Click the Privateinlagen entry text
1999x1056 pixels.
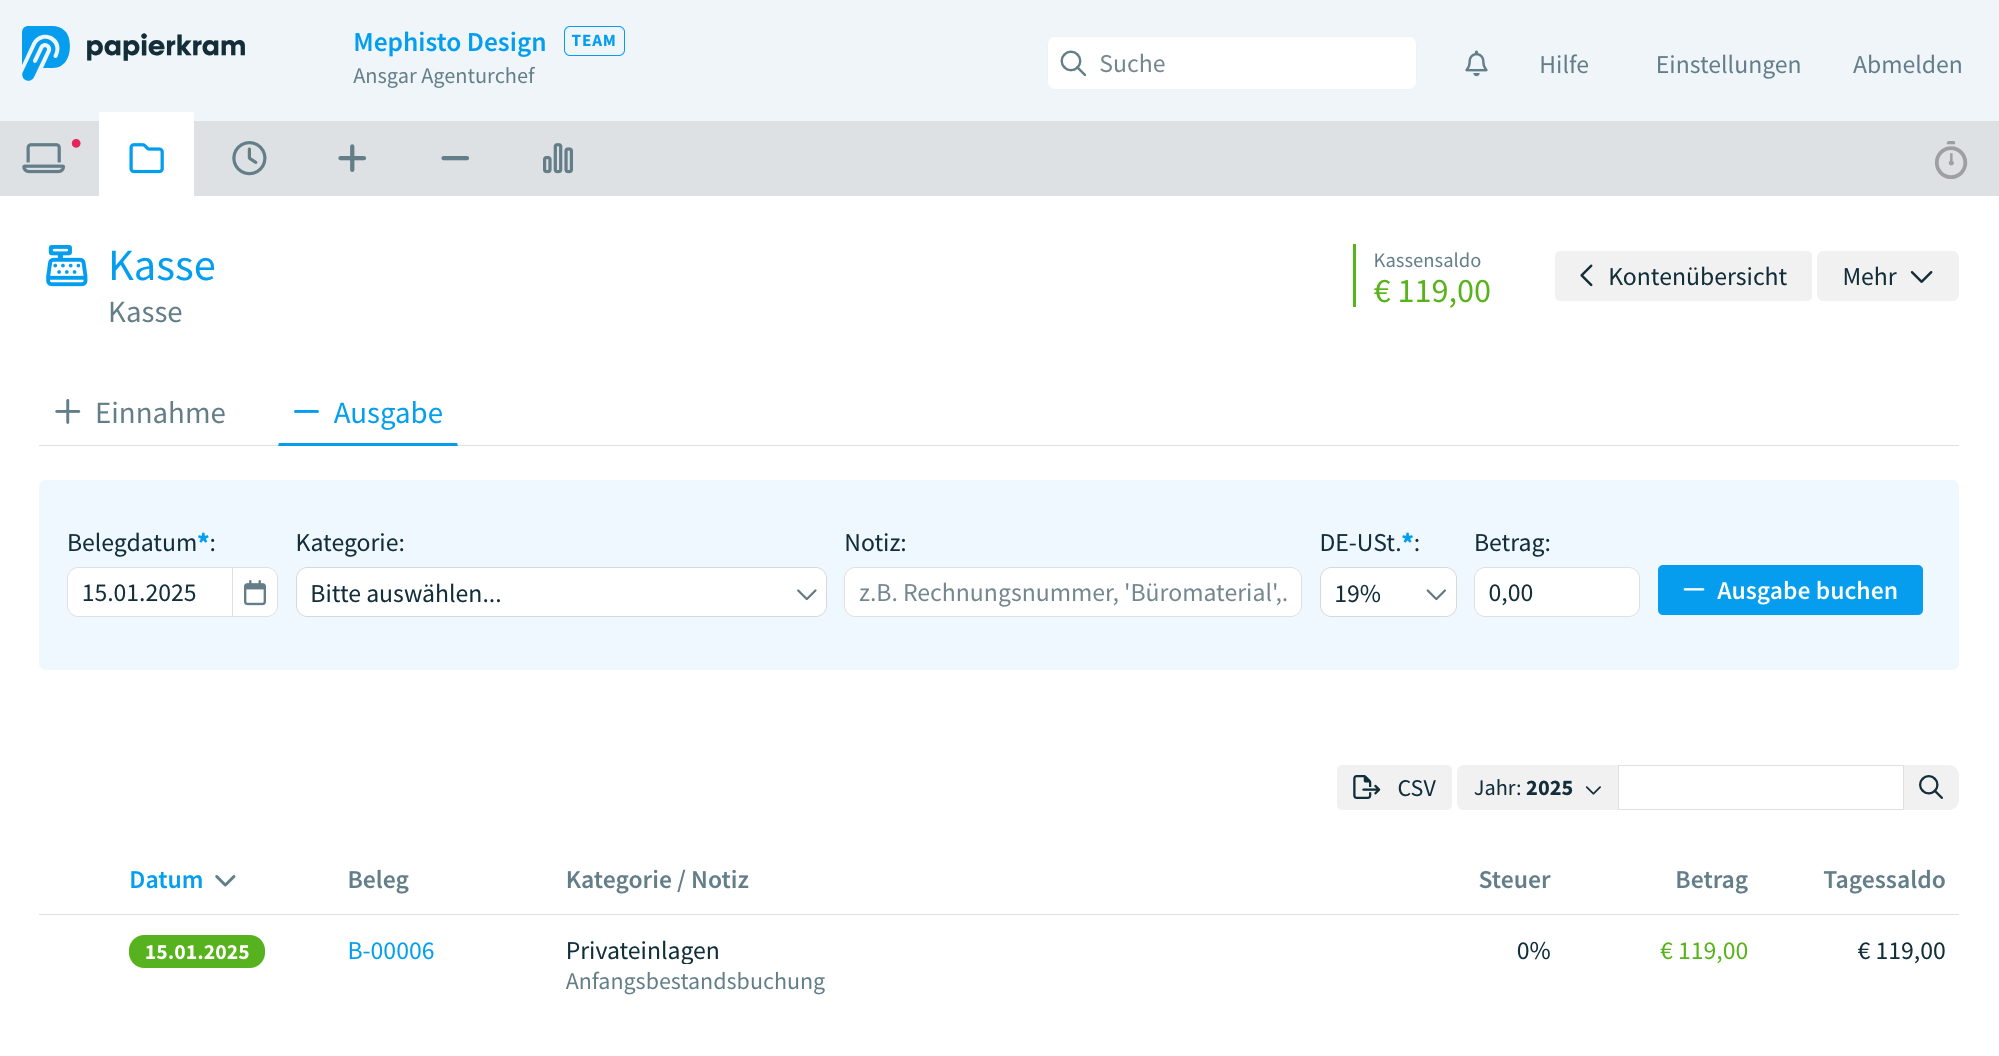point(642,950)
